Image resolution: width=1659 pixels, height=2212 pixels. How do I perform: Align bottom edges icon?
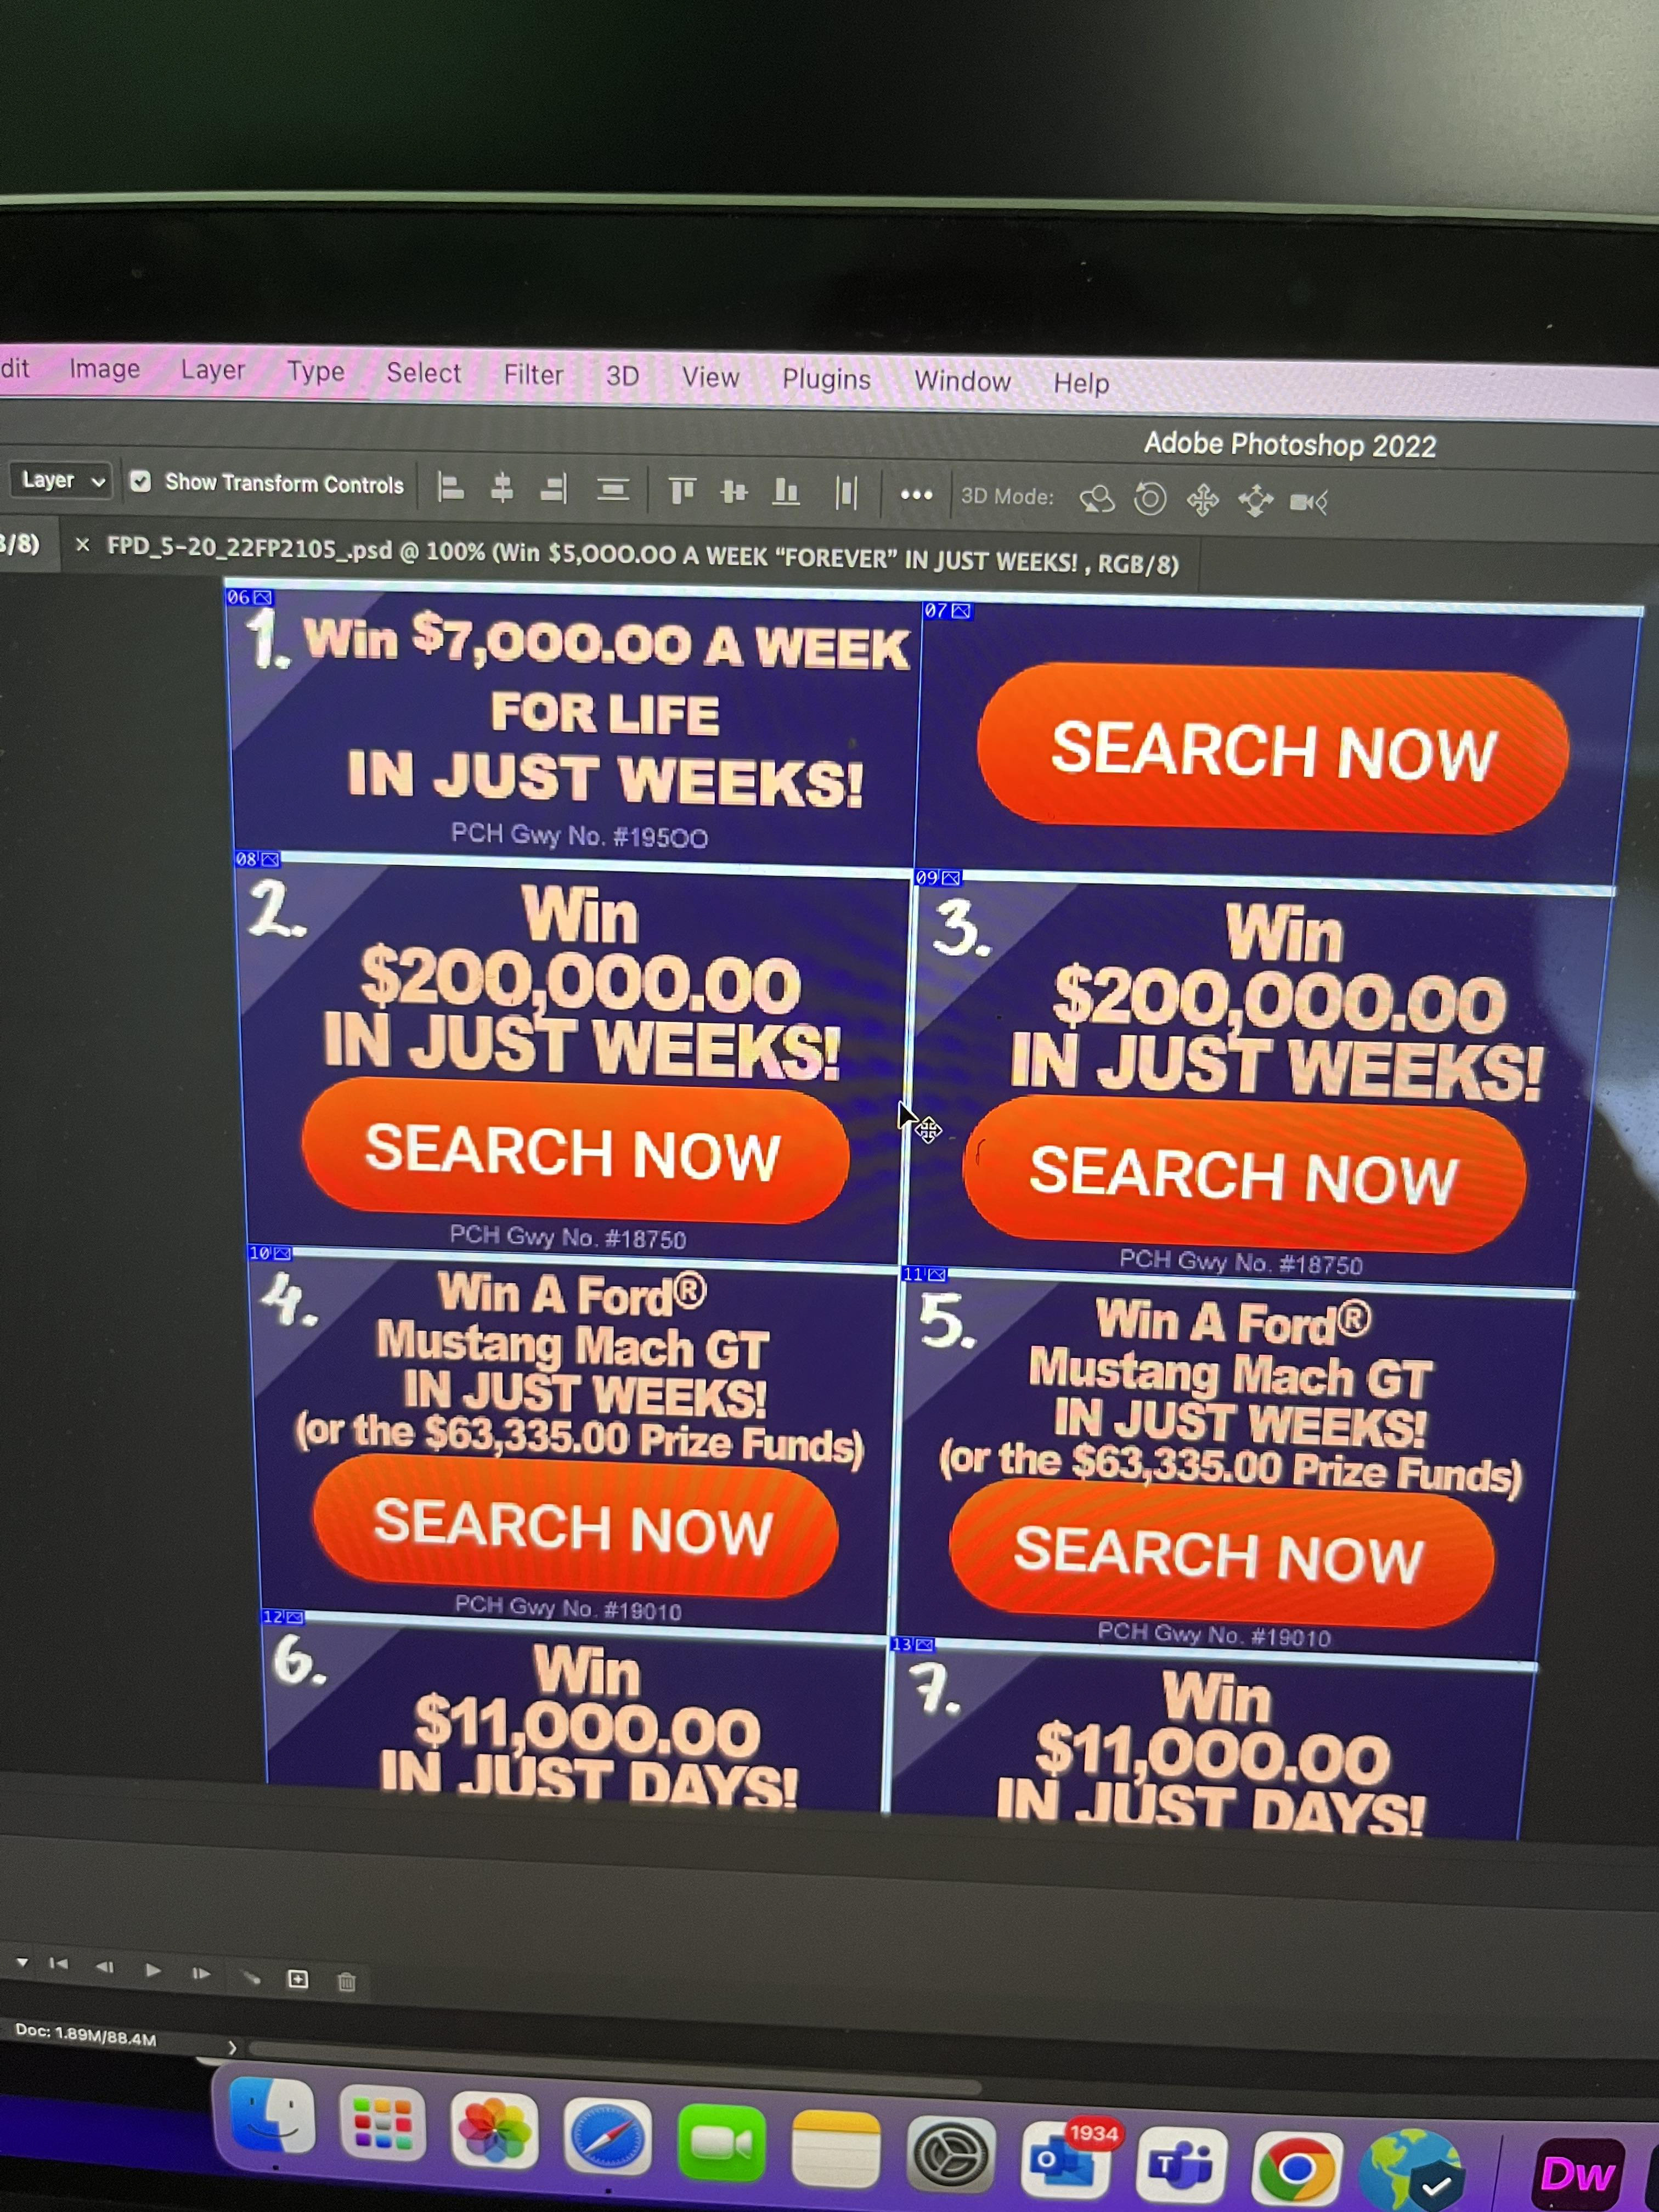[x=786, y=492]
